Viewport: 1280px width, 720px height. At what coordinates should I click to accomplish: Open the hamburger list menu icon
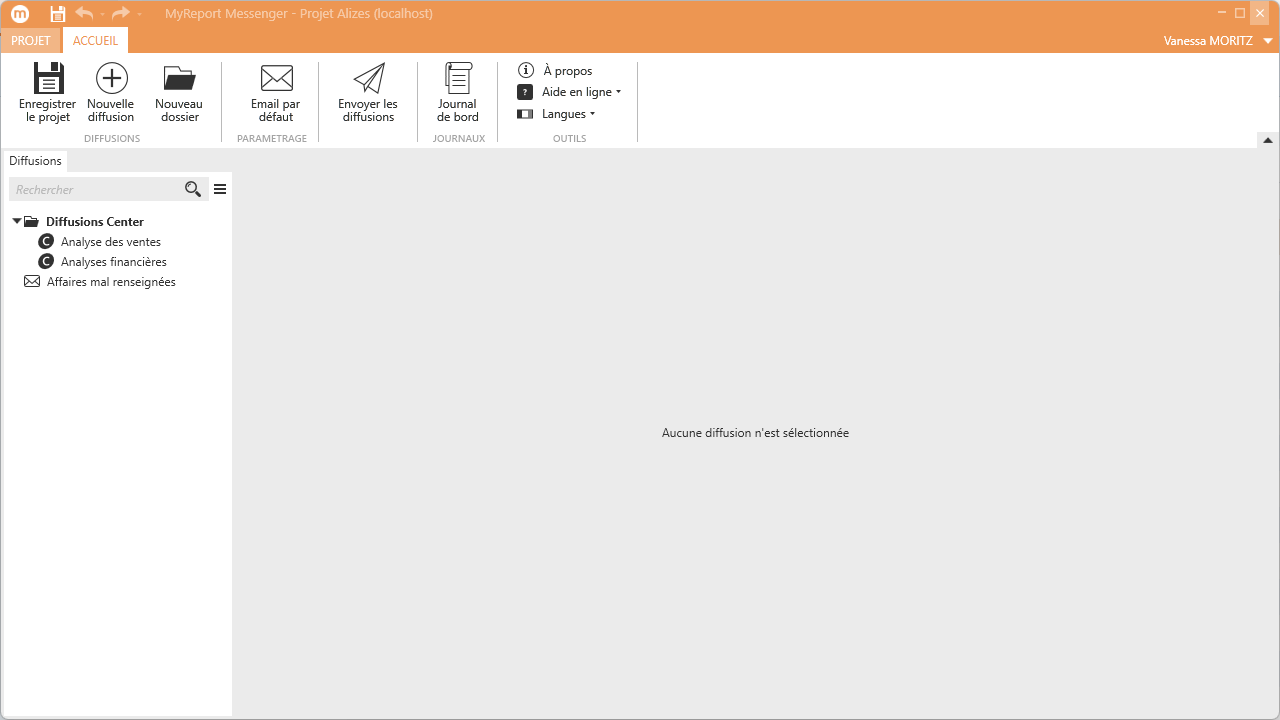pyautogui.click(x=220, y=189)
